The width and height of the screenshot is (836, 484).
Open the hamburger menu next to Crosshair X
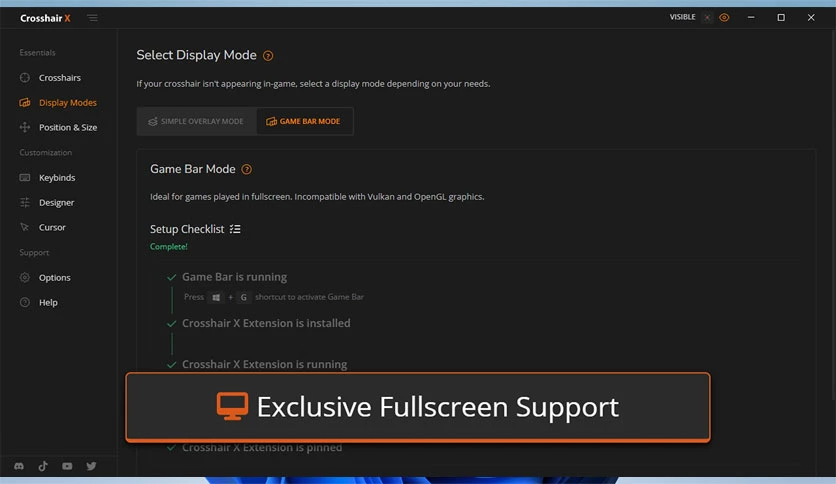point(92,18)
